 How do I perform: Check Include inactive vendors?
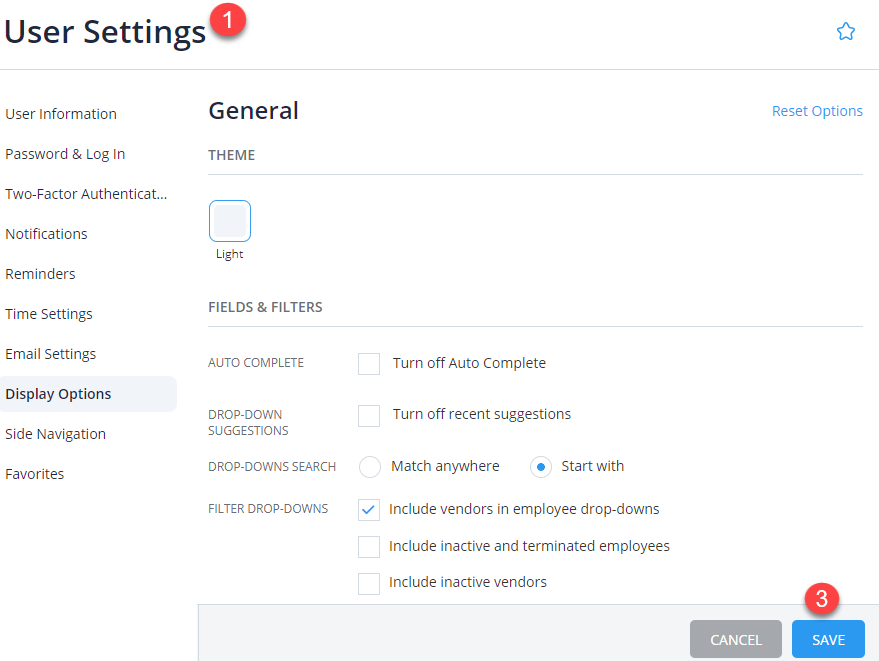point(368,581)
